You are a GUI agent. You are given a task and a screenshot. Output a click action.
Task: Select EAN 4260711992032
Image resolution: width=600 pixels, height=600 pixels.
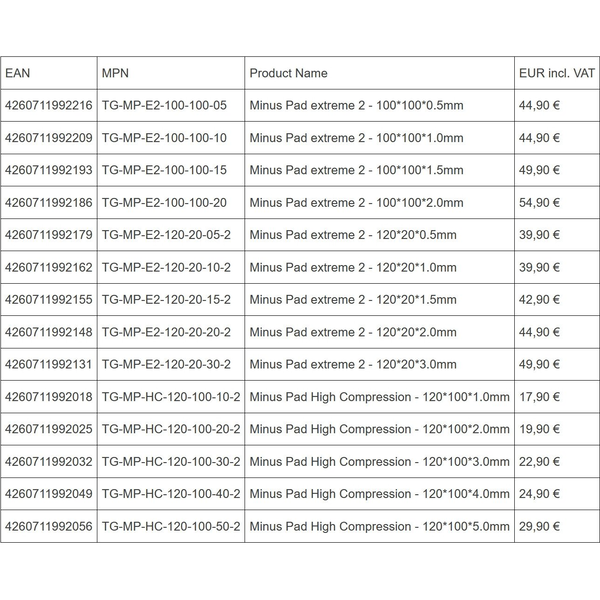(x=49, y=461)
